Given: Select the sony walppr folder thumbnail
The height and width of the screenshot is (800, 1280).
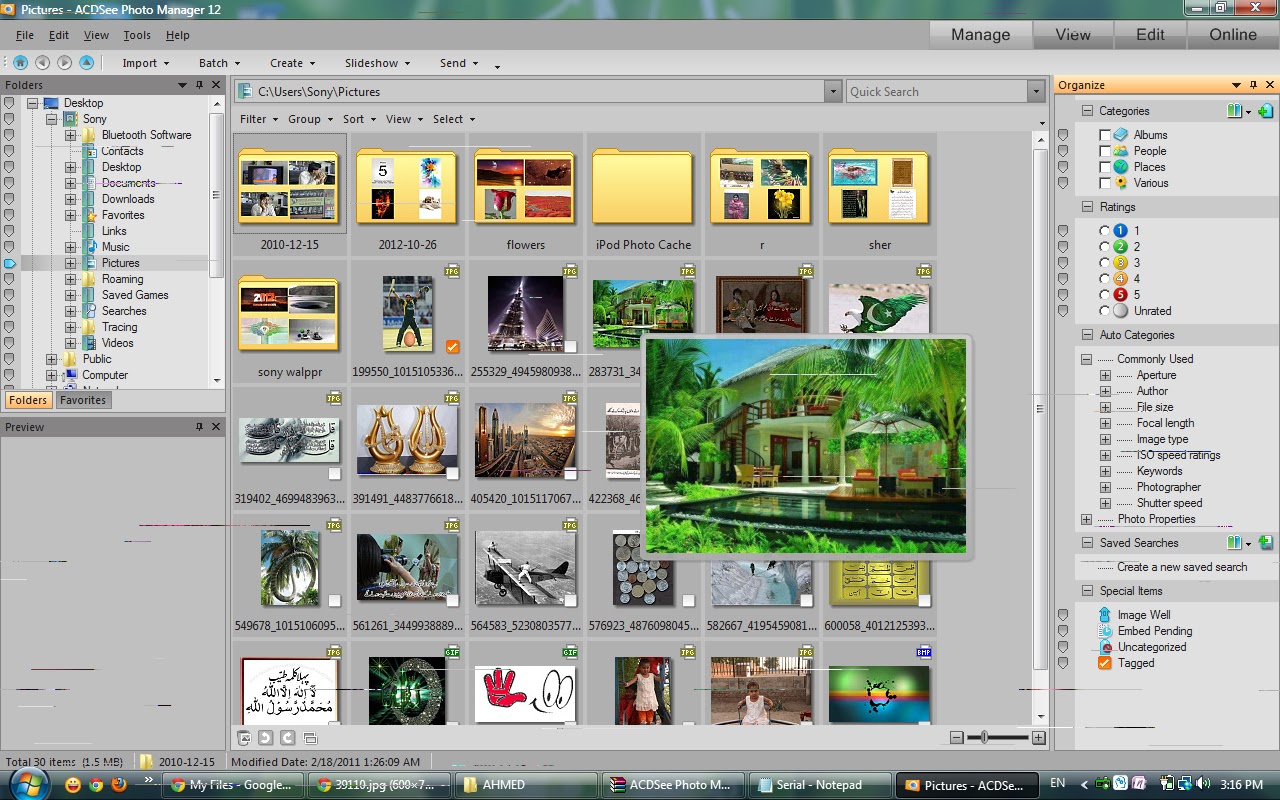Looking at the screenshot, I should point(290,322).
